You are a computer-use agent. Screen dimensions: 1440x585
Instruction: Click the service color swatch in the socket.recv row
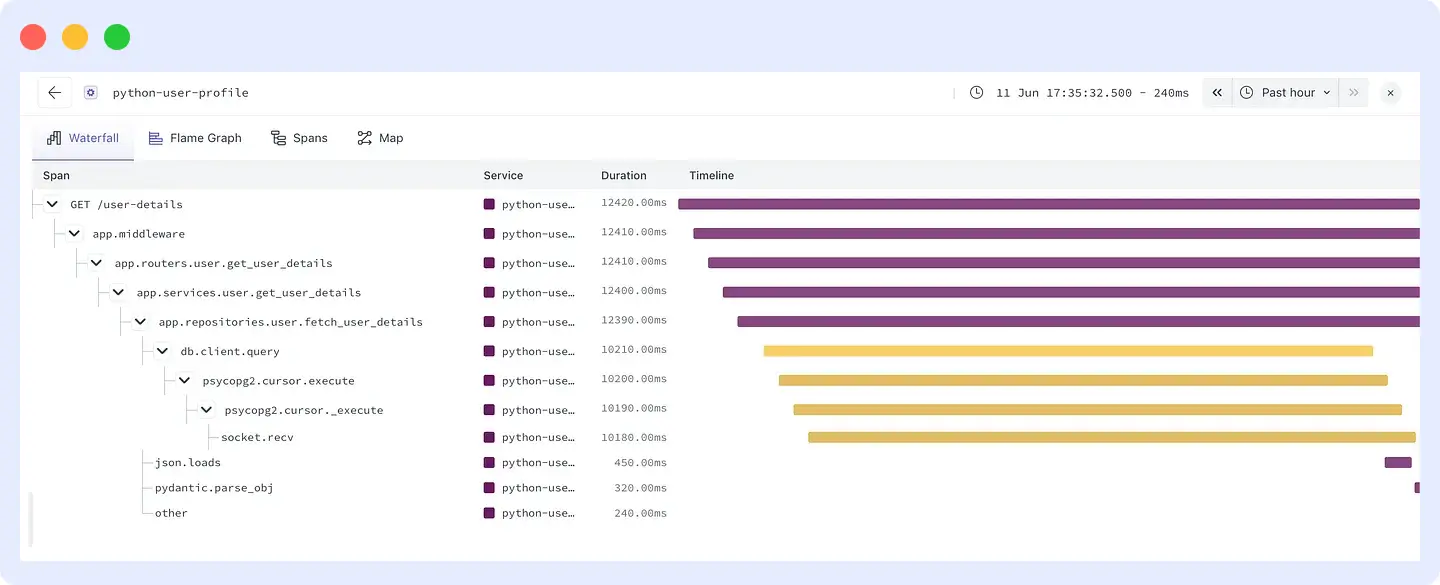click(489, 437)
